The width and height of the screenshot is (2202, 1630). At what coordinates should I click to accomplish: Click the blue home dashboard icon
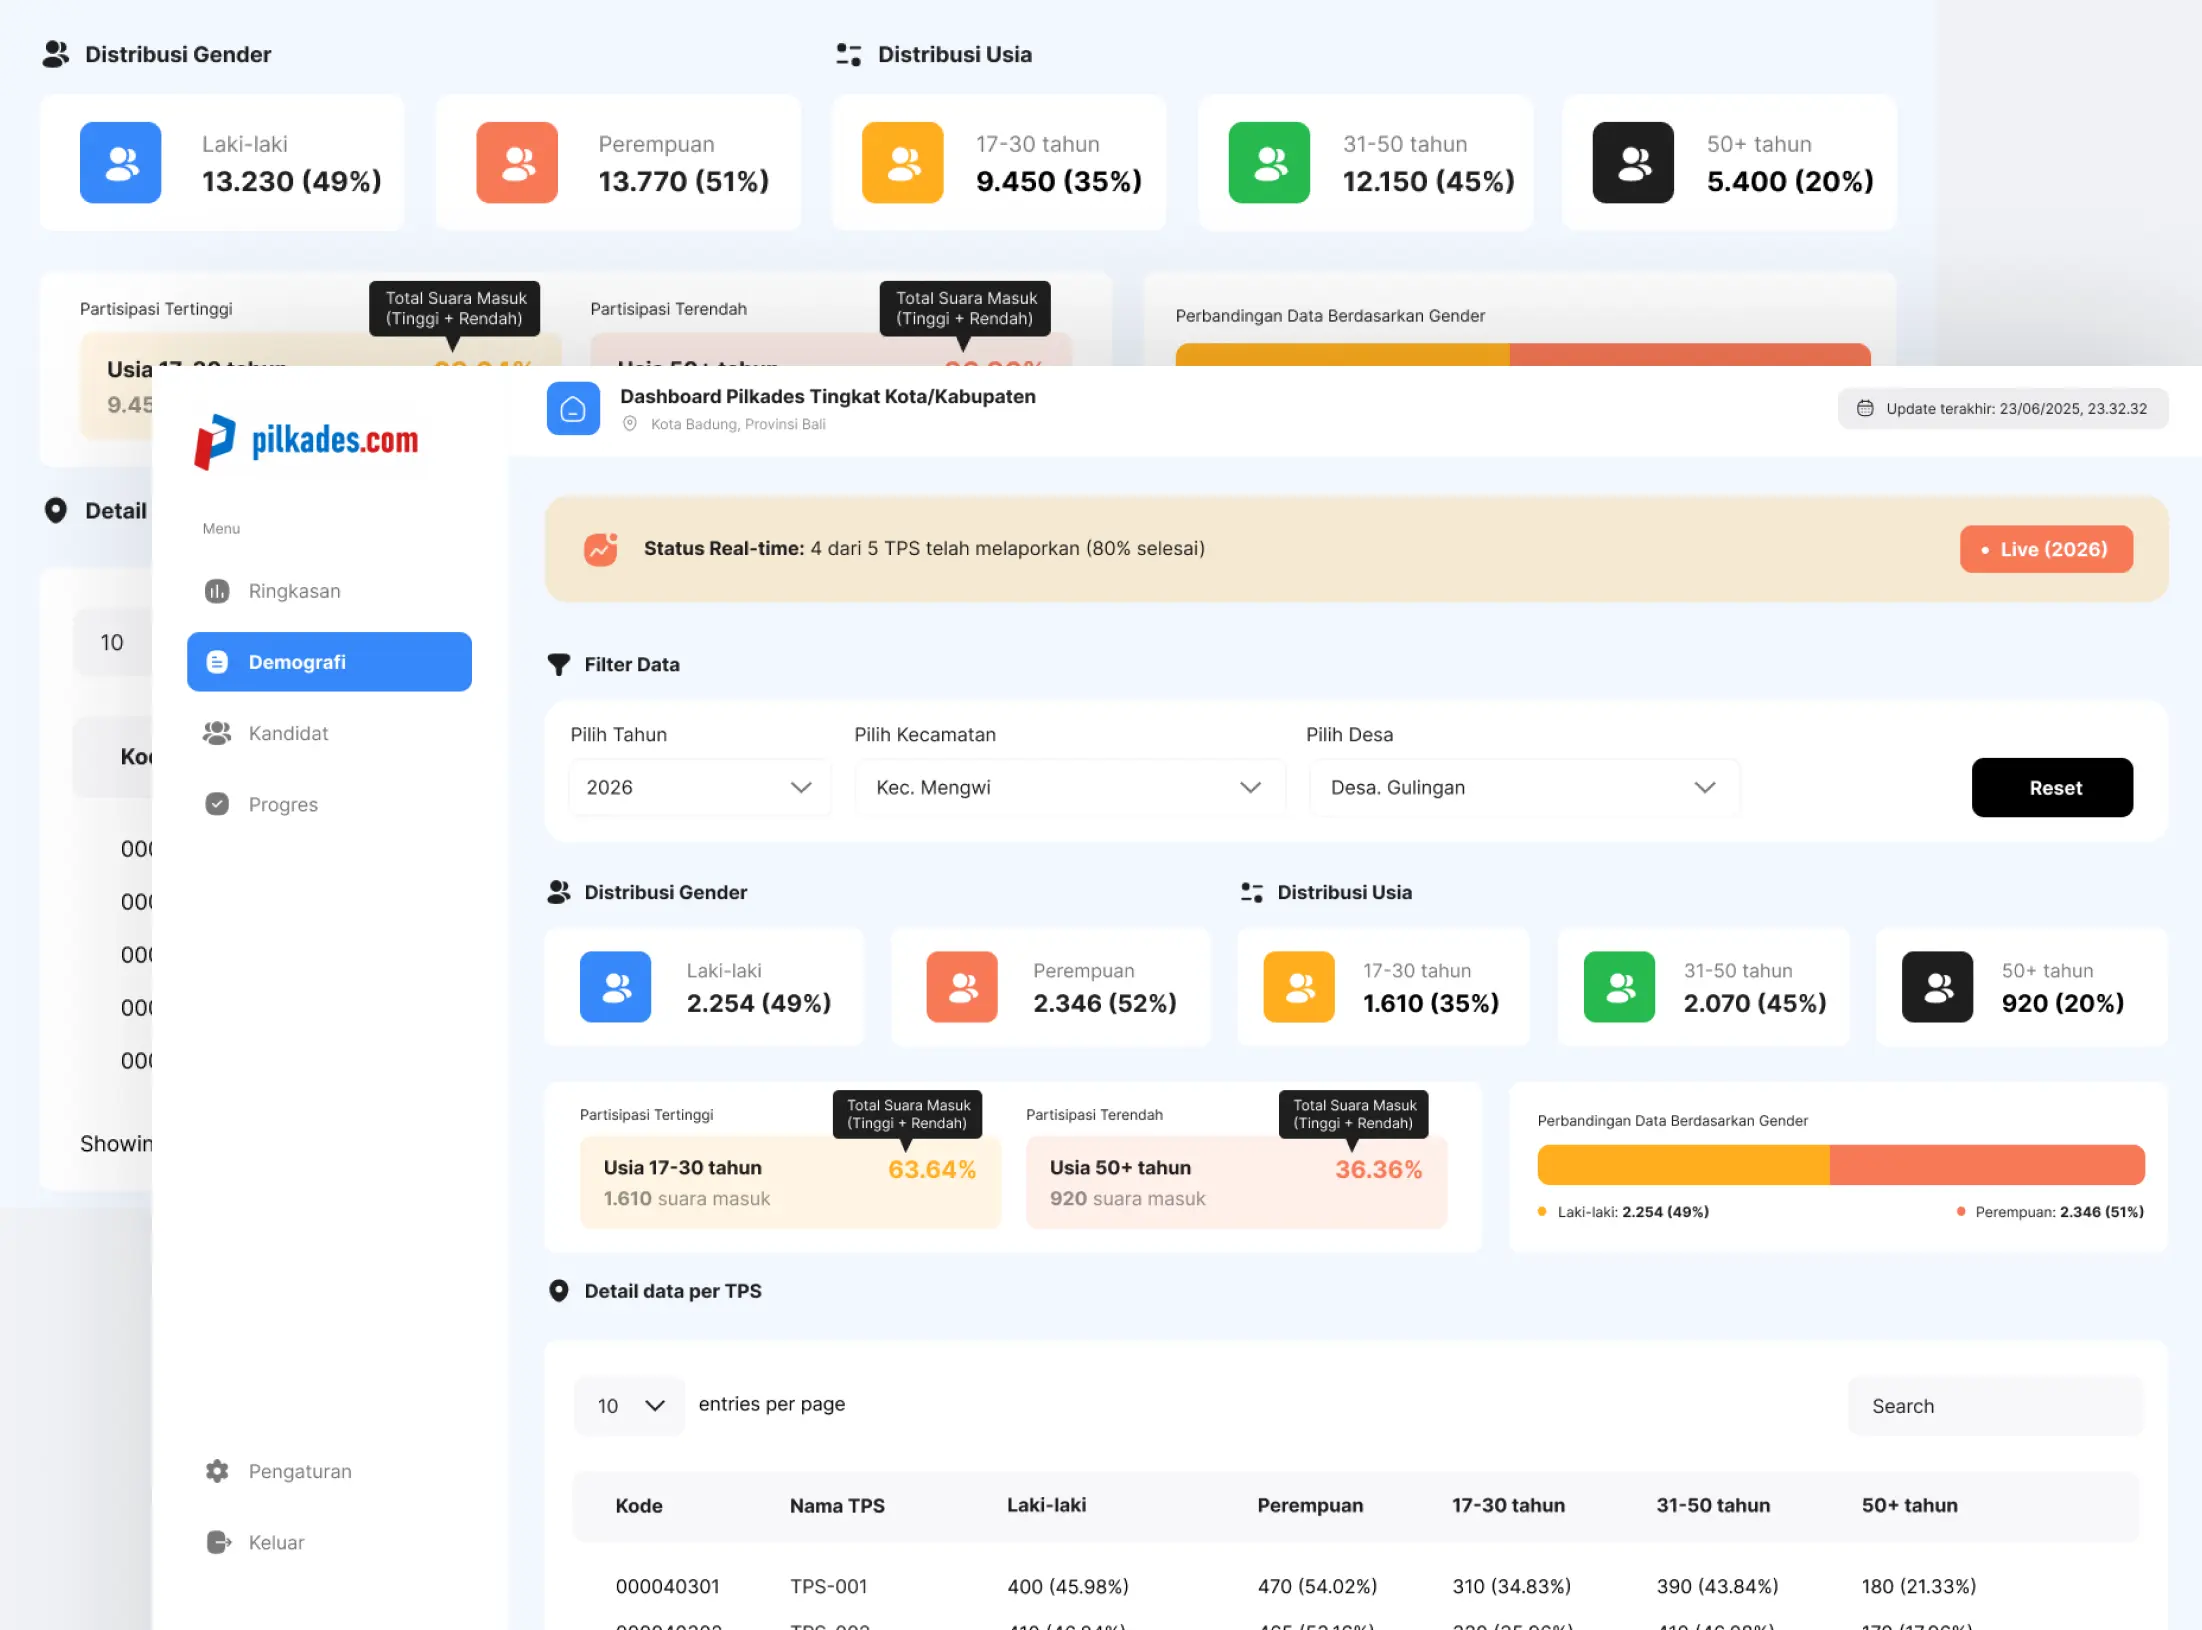point(573,408)
